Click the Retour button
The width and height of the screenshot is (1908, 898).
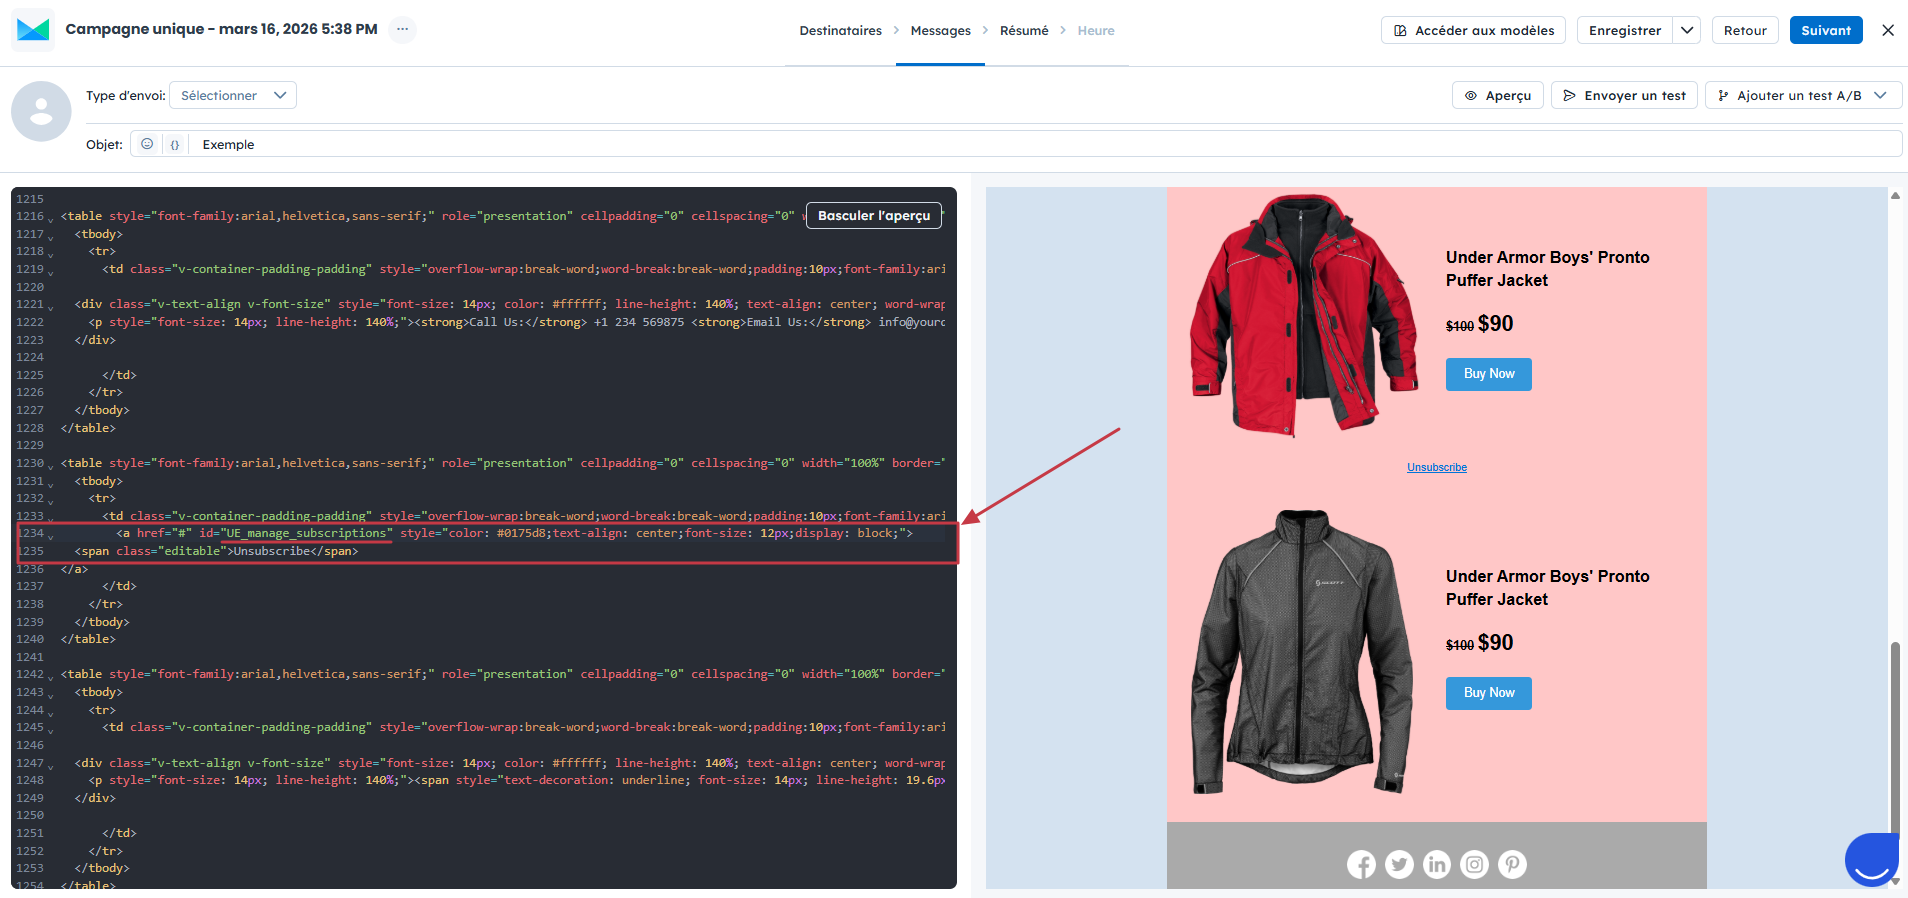click(x=1745, y=30)
